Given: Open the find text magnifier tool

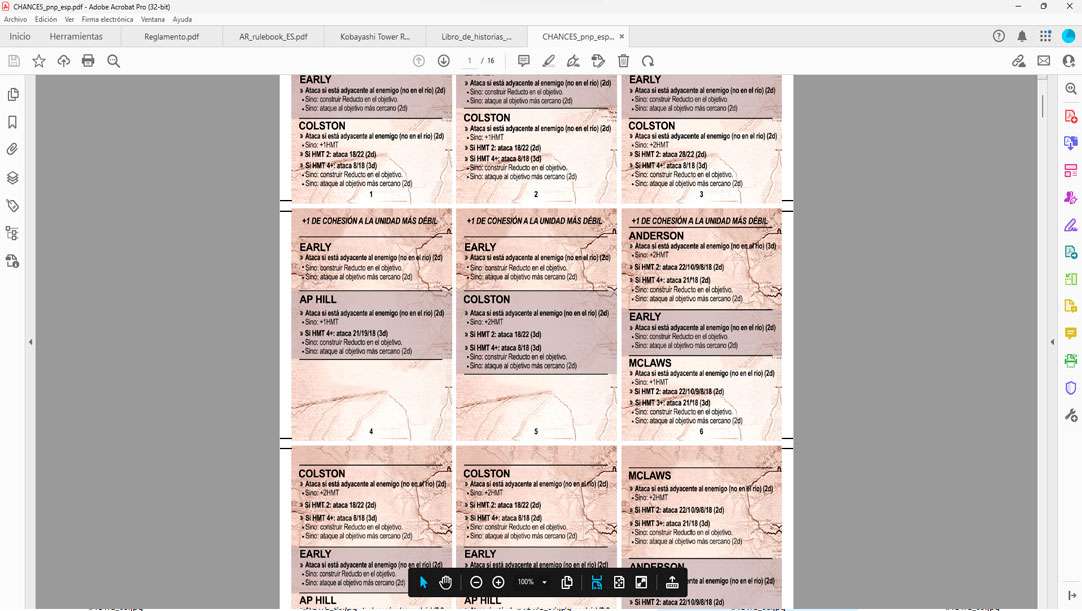Looking at the screenshot, I should click(114, 61).
